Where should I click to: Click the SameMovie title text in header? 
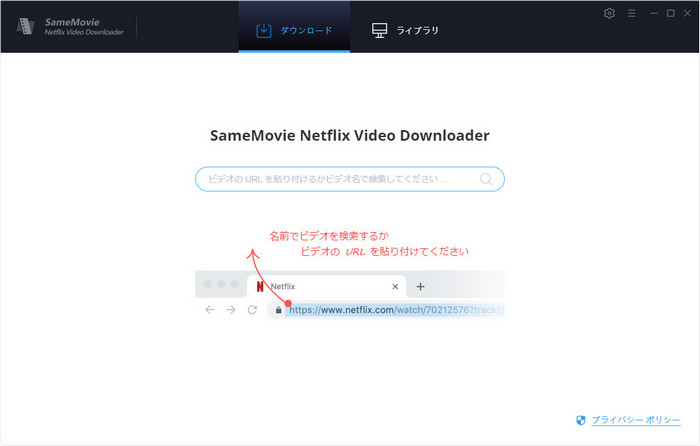[72, 22]
